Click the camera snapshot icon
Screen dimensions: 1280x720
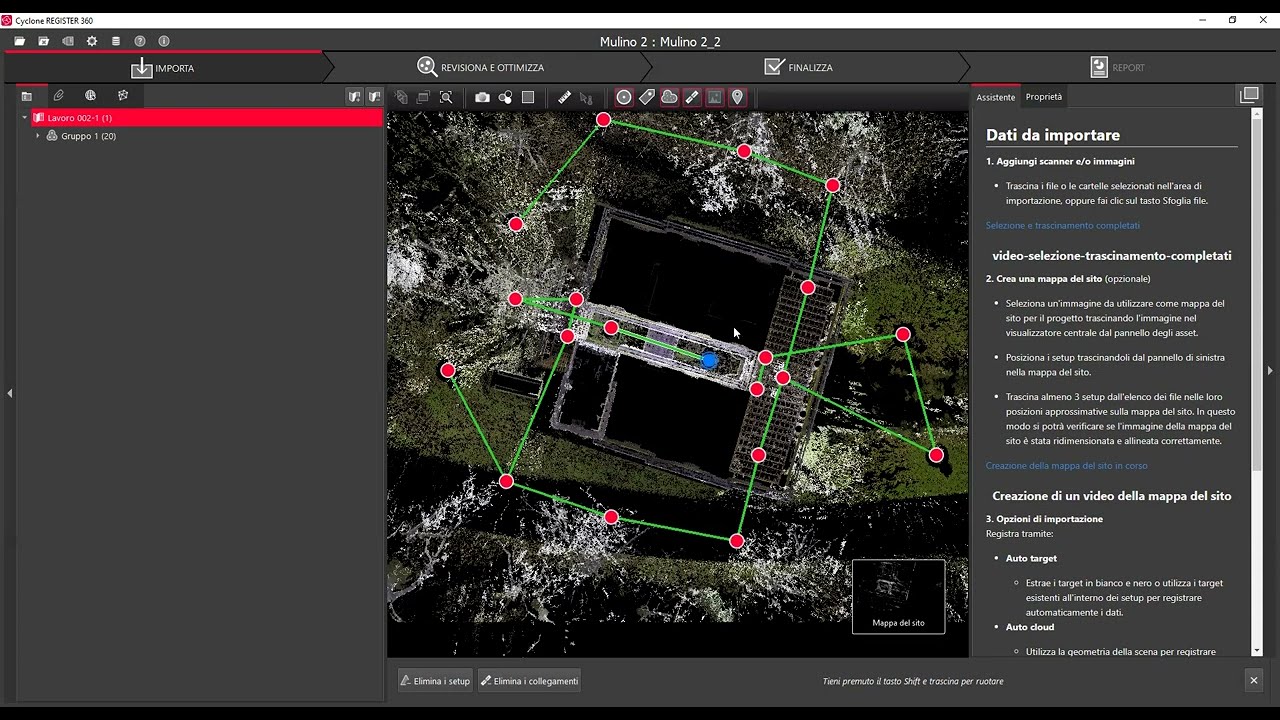point(482,97)
